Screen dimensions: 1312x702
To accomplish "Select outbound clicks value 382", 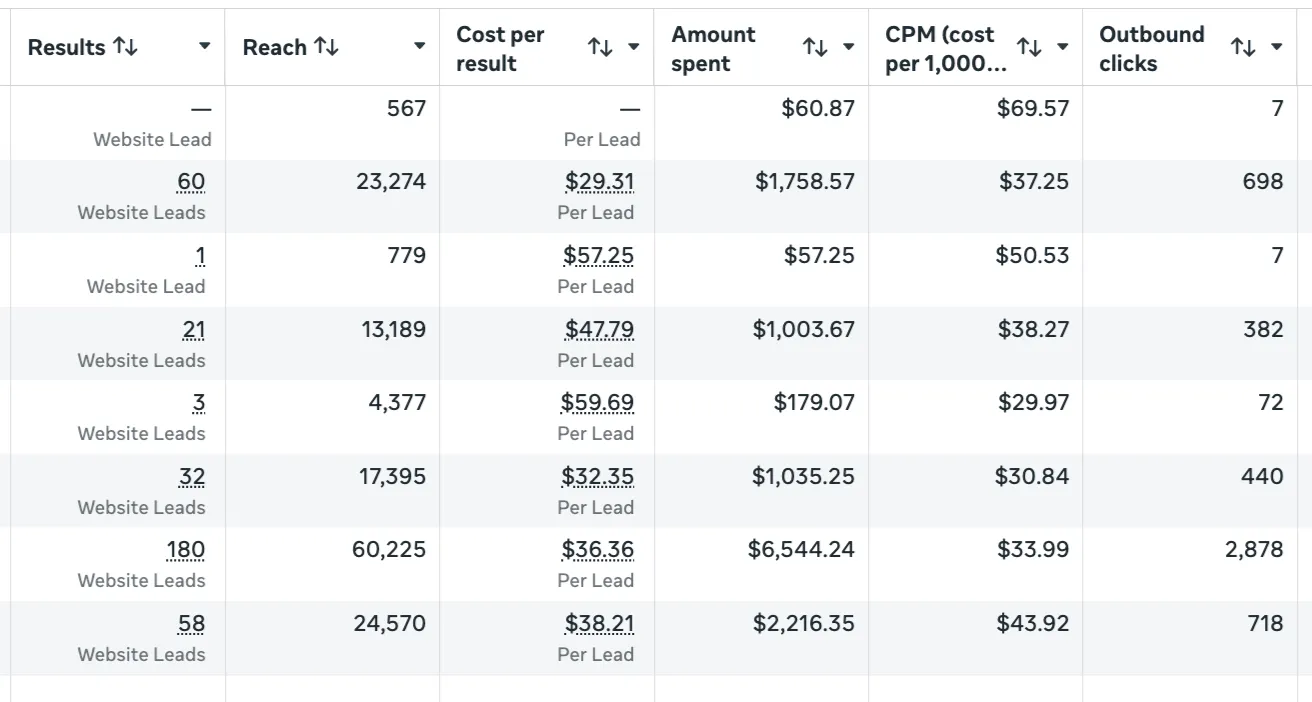I will 1263,329.
